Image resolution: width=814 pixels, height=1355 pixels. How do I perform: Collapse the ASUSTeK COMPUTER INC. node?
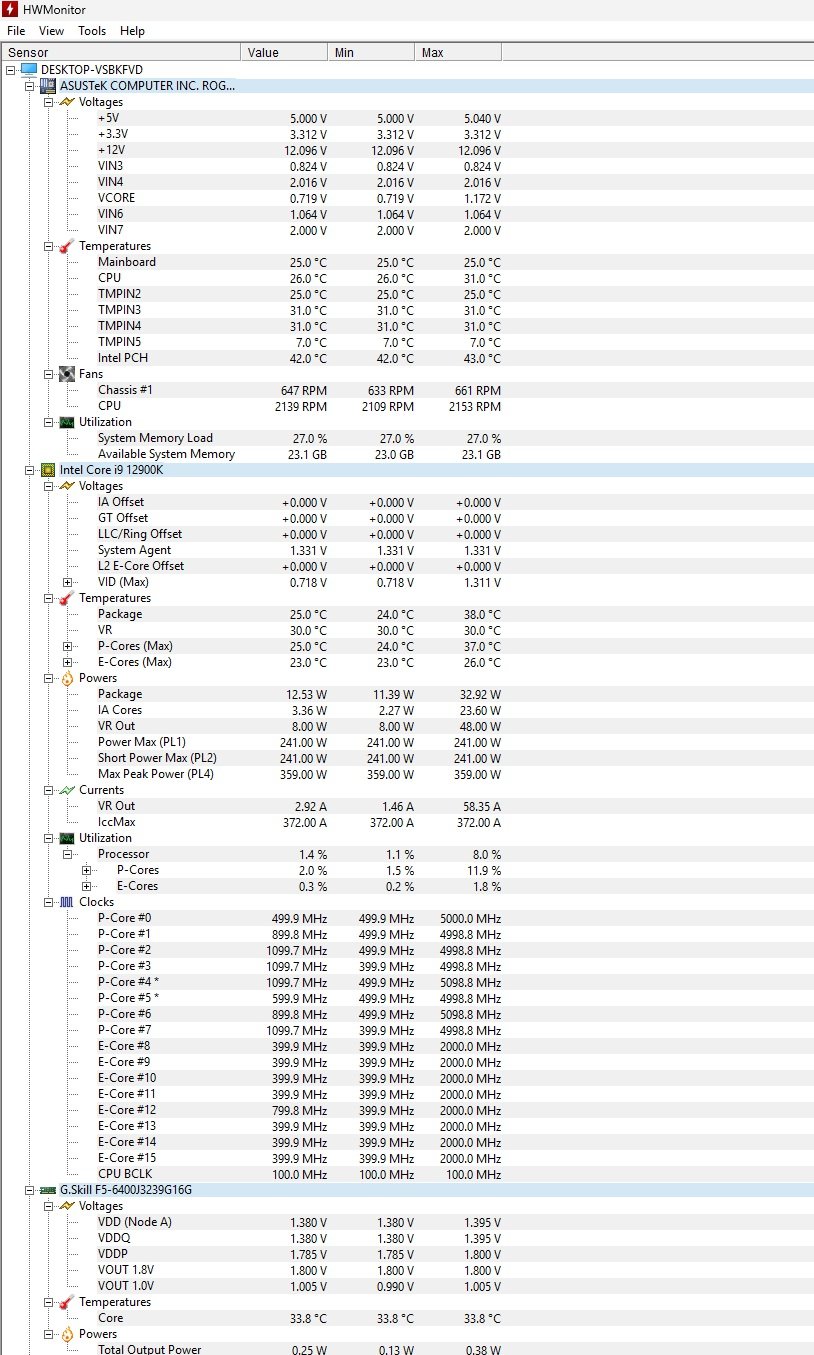tap(30, 86)
